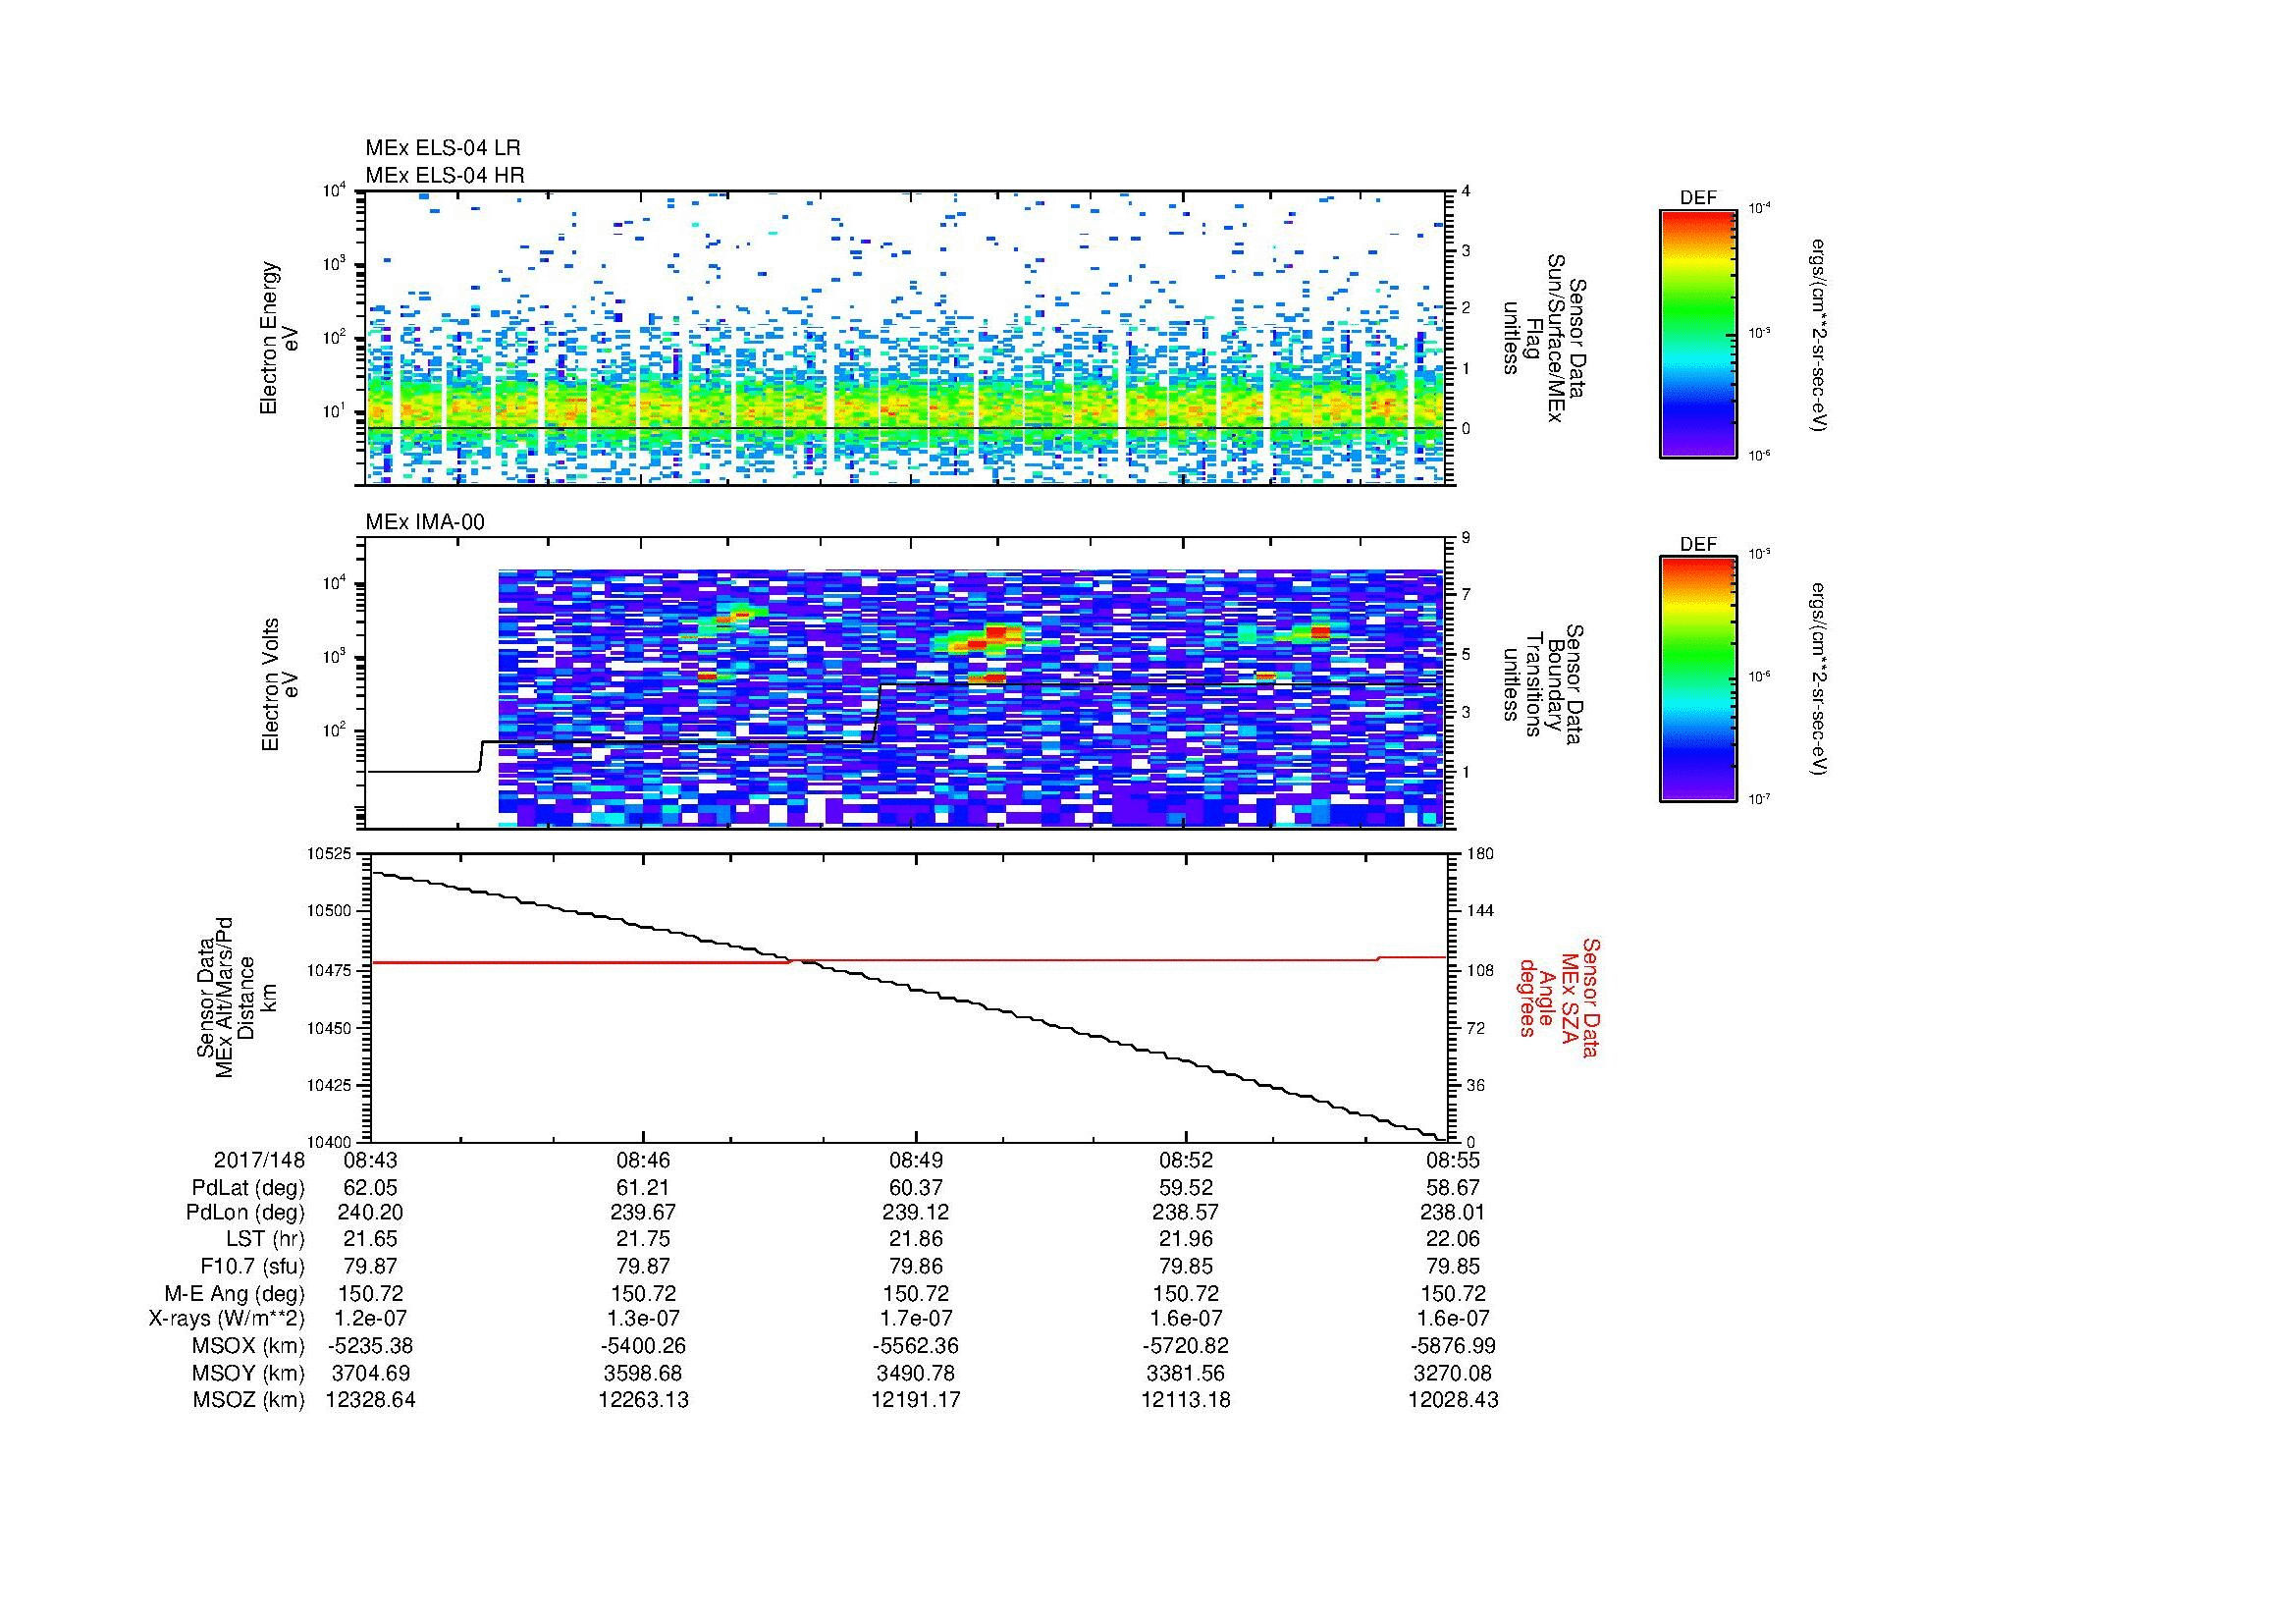2296x1623 pixels.
Task: Click the top color bar units label
Action: point(1820,335)
